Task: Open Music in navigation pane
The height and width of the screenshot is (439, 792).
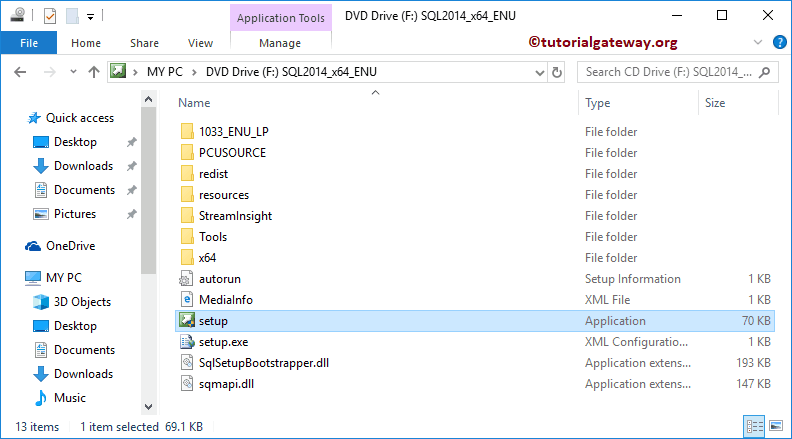Action: coord(70,398)
